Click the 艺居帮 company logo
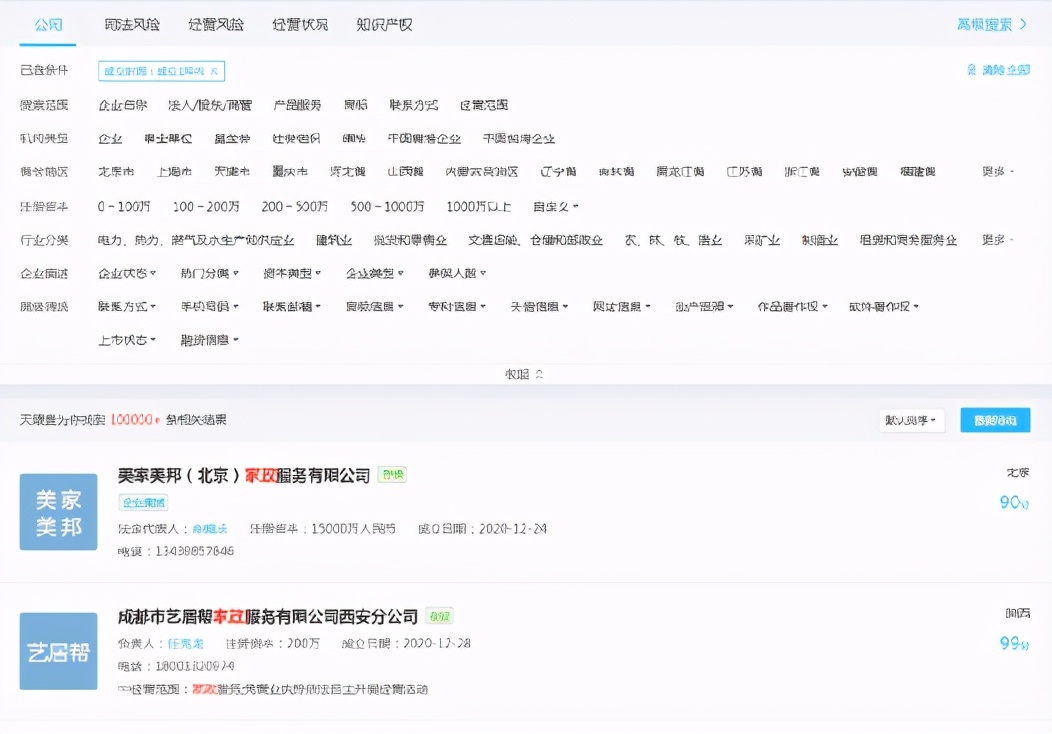Image resolution: width=1052 pixels, height=734 pixels. pos(58,651)
